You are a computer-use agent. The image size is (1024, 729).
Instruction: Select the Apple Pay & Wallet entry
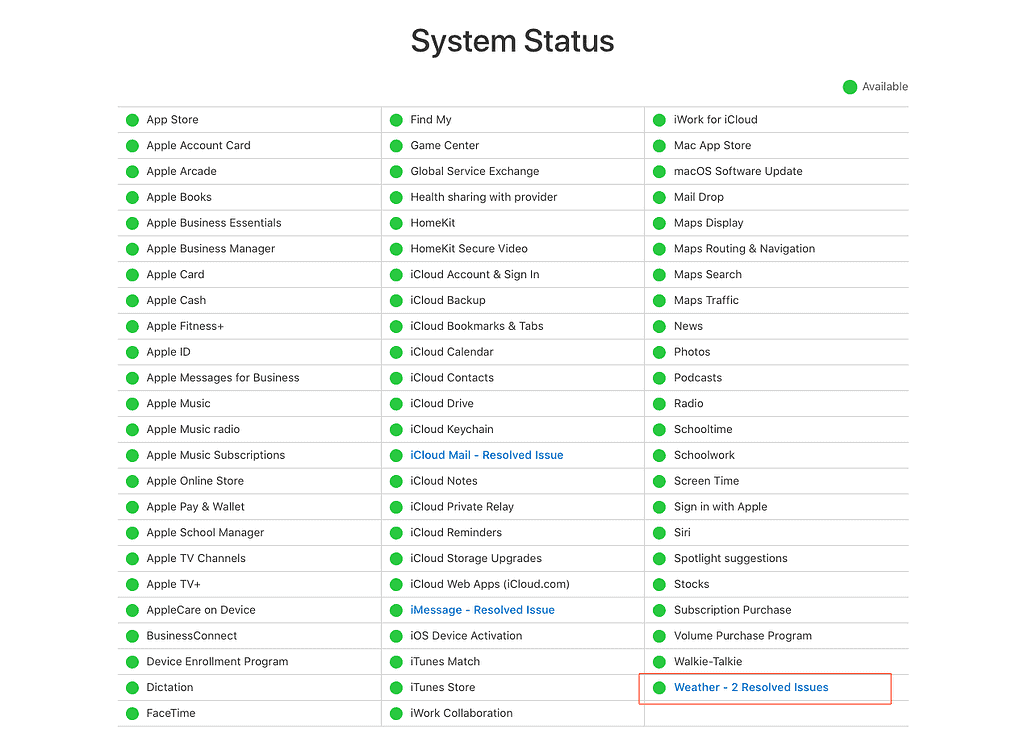pyautogui.click(x=195, y=507)
